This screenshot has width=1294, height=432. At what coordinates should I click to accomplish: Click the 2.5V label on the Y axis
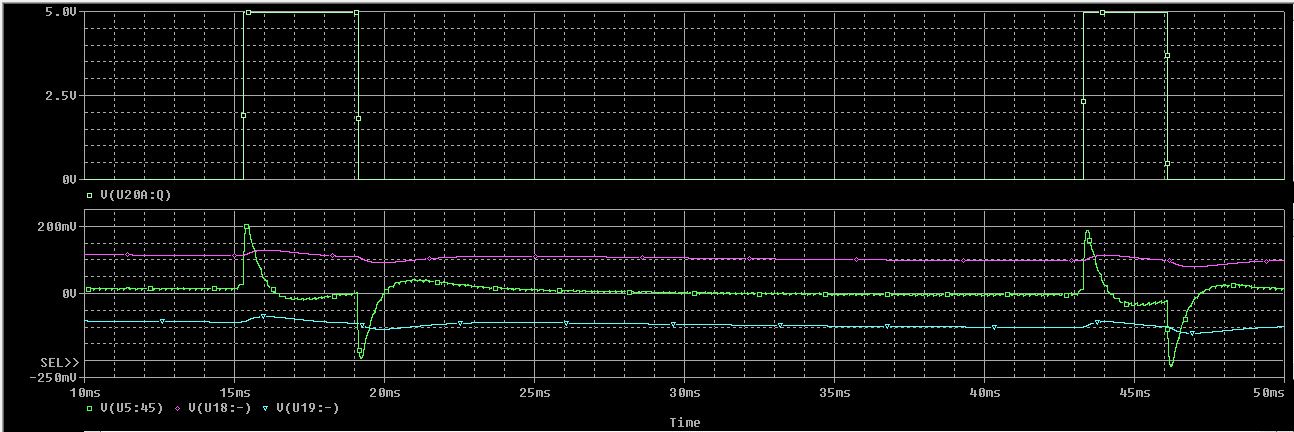62,96
